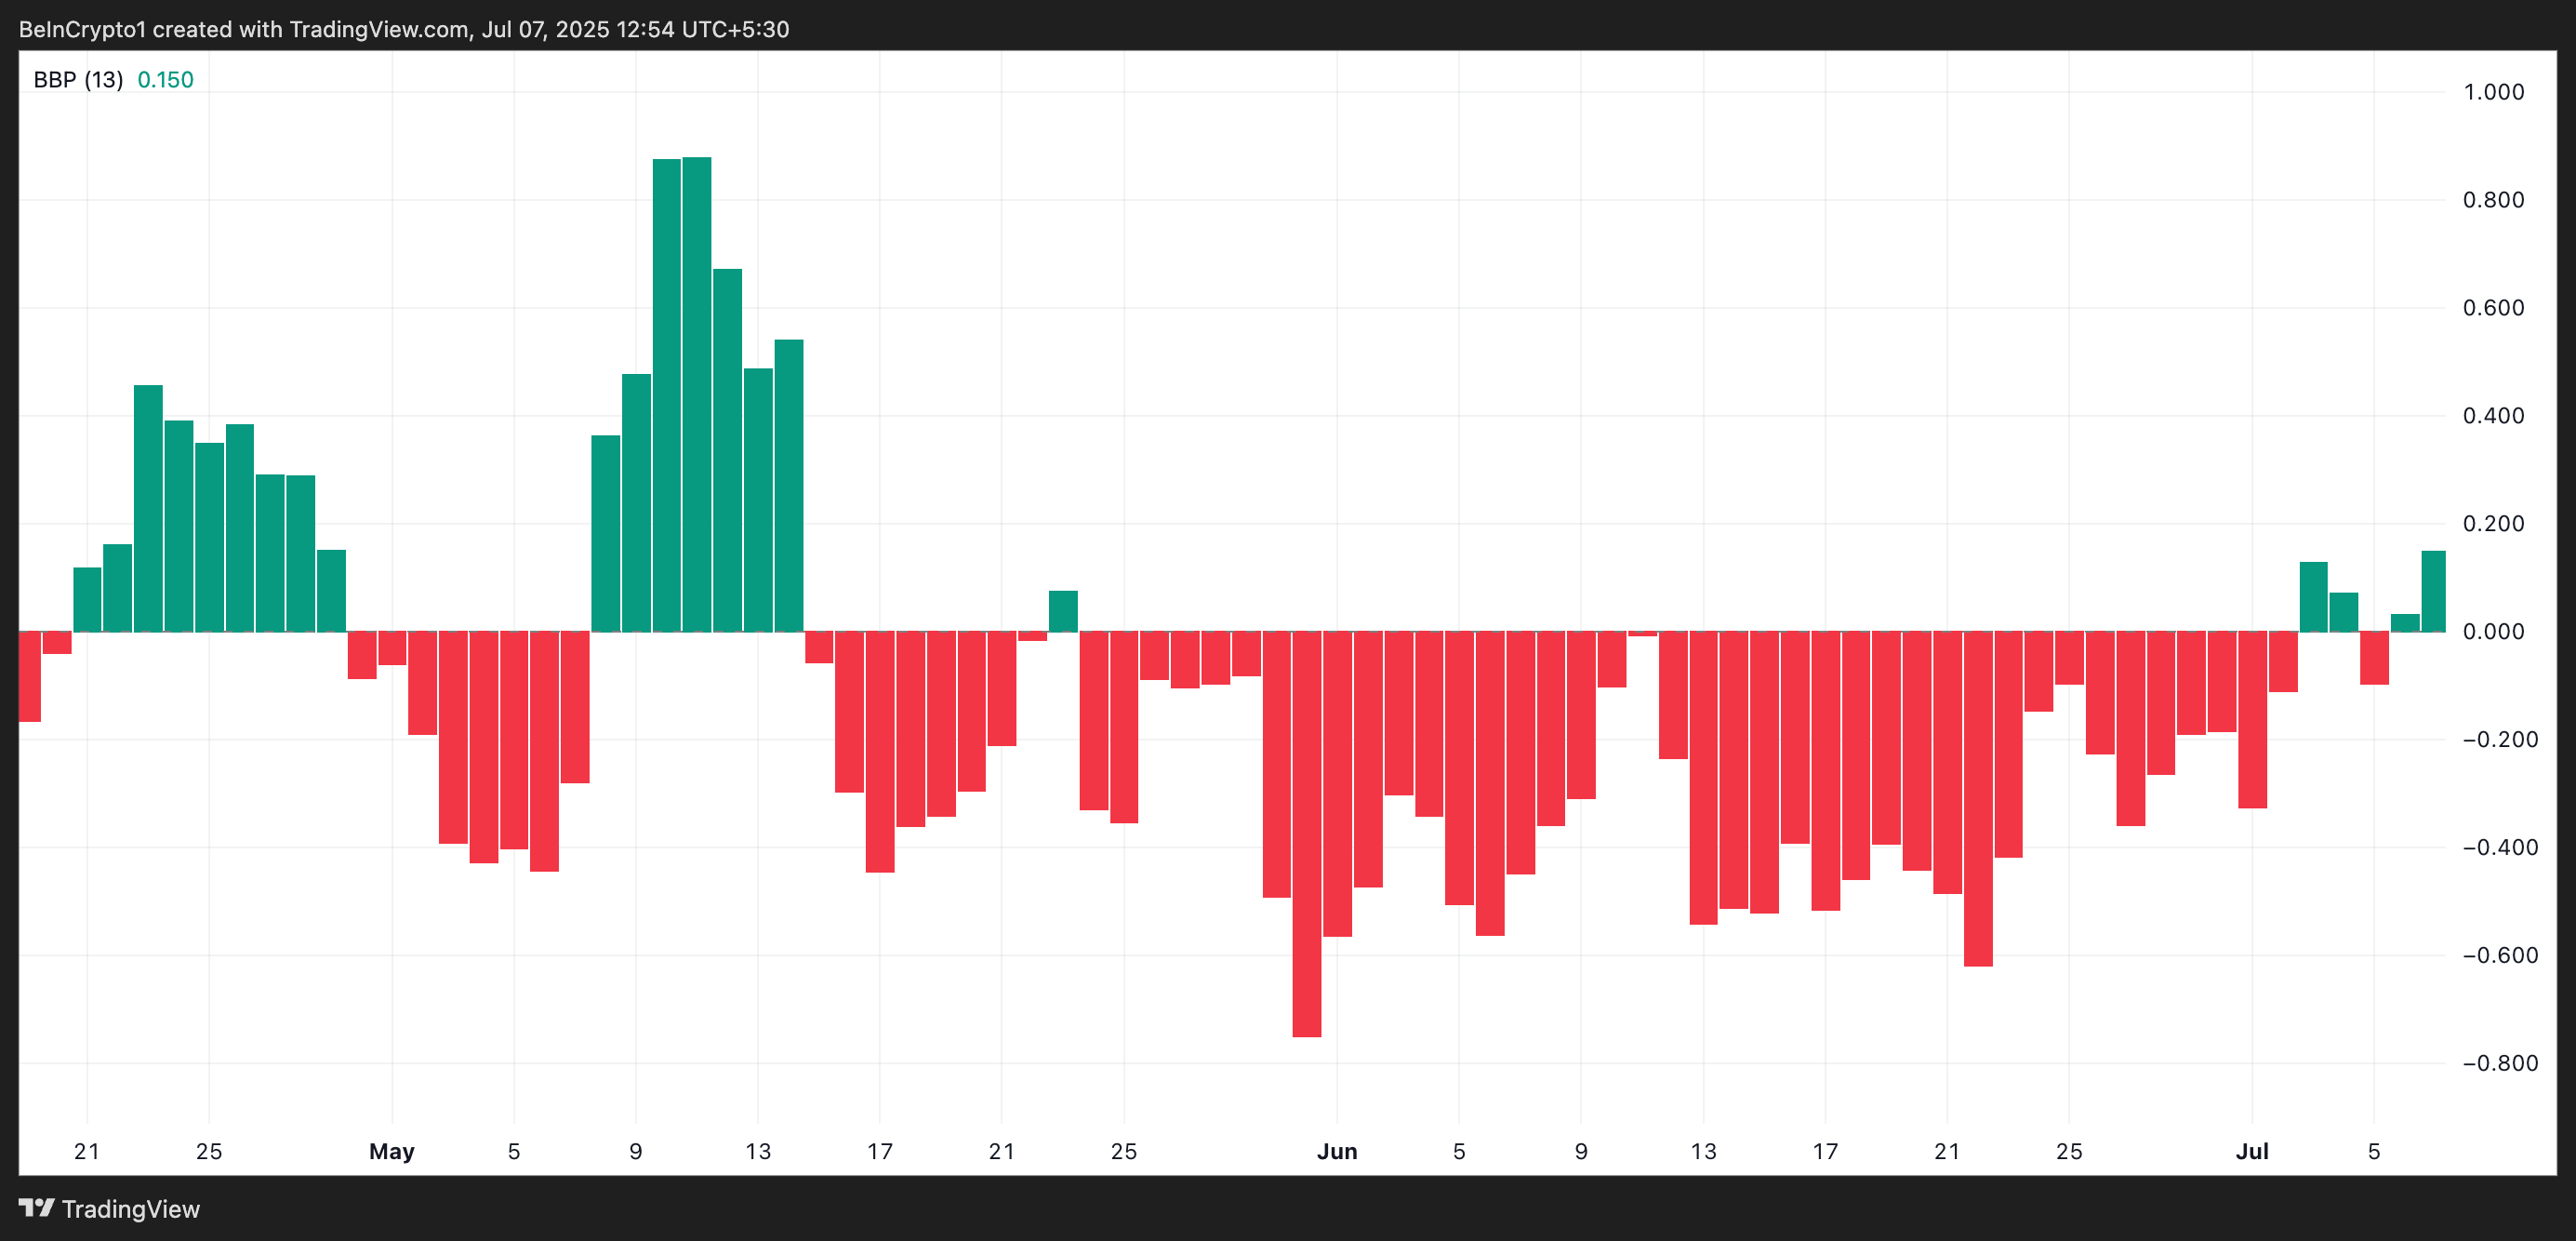The image size is (2576, 1241).
Task: Click the May label on time axis
Action: coord(391,1151)
